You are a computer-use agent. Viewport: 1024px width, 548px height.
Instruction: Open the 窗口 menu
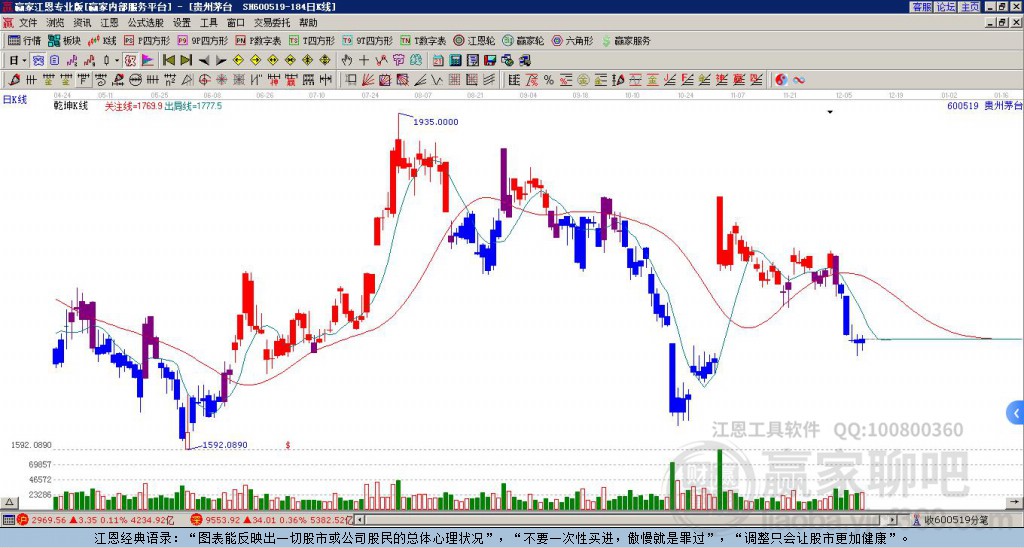tap(236, 23)
